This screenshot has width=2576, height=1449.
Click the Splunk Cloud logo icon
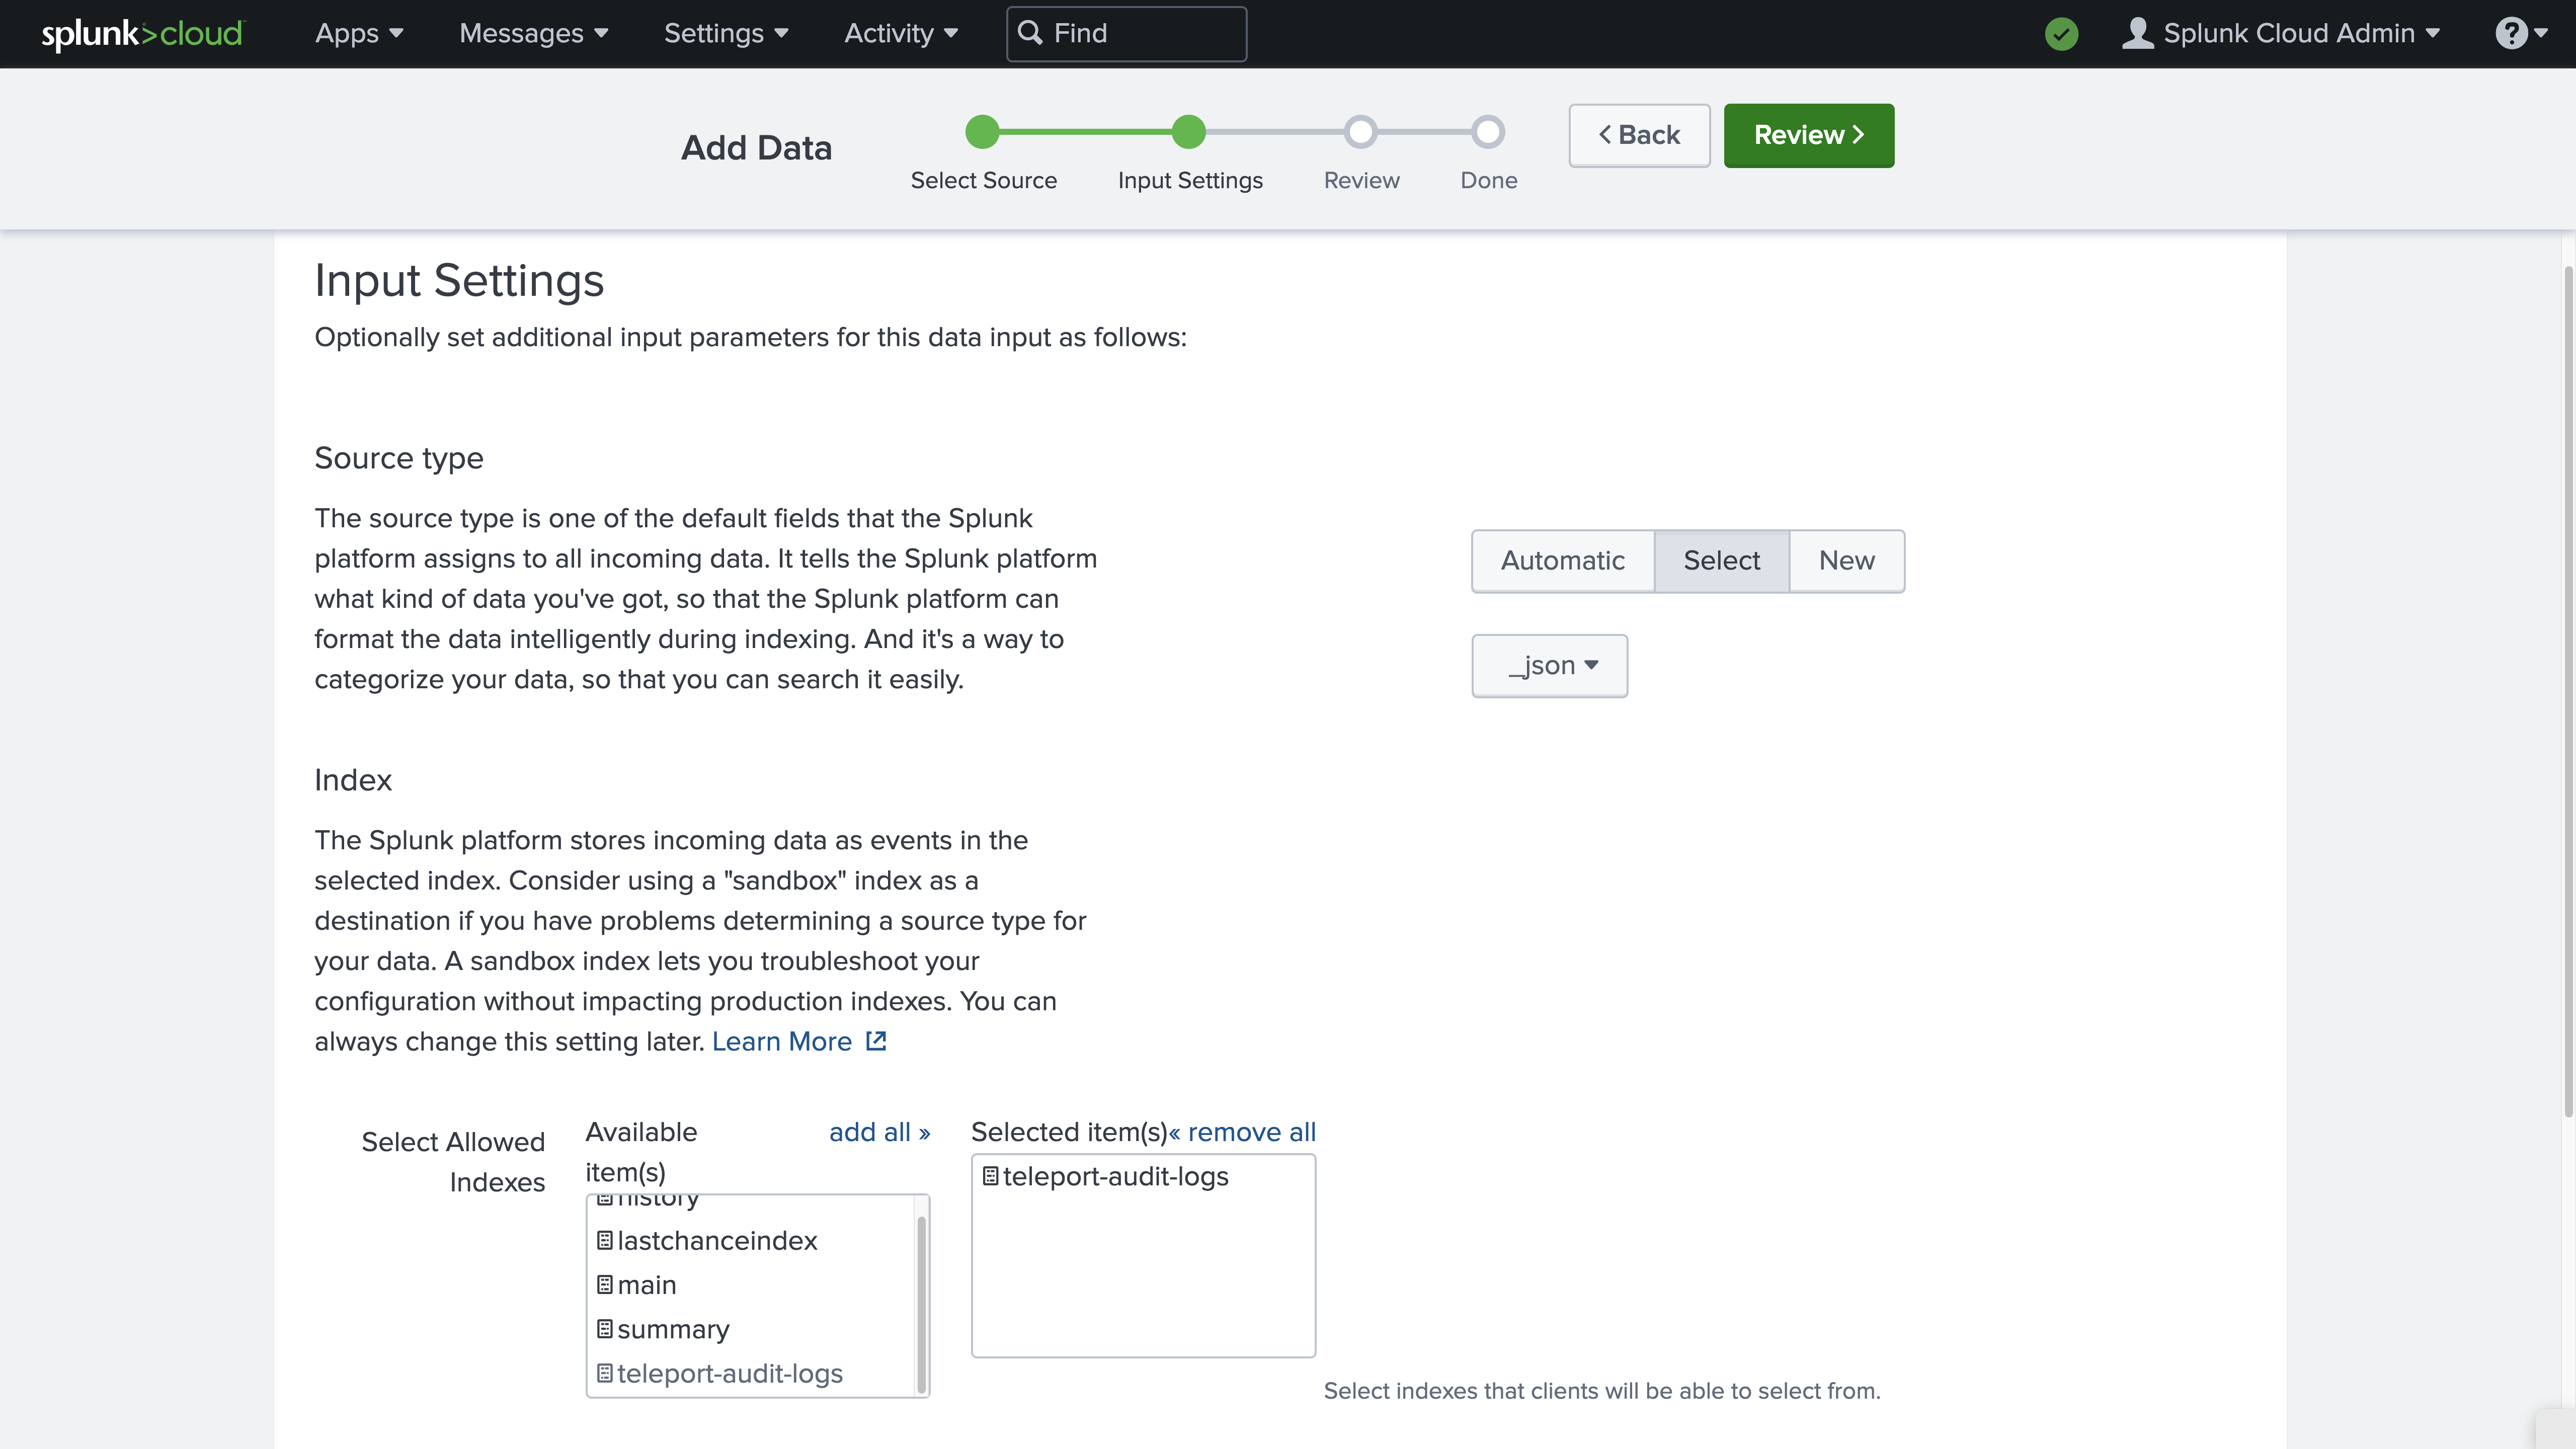click(x=141, y=32)
